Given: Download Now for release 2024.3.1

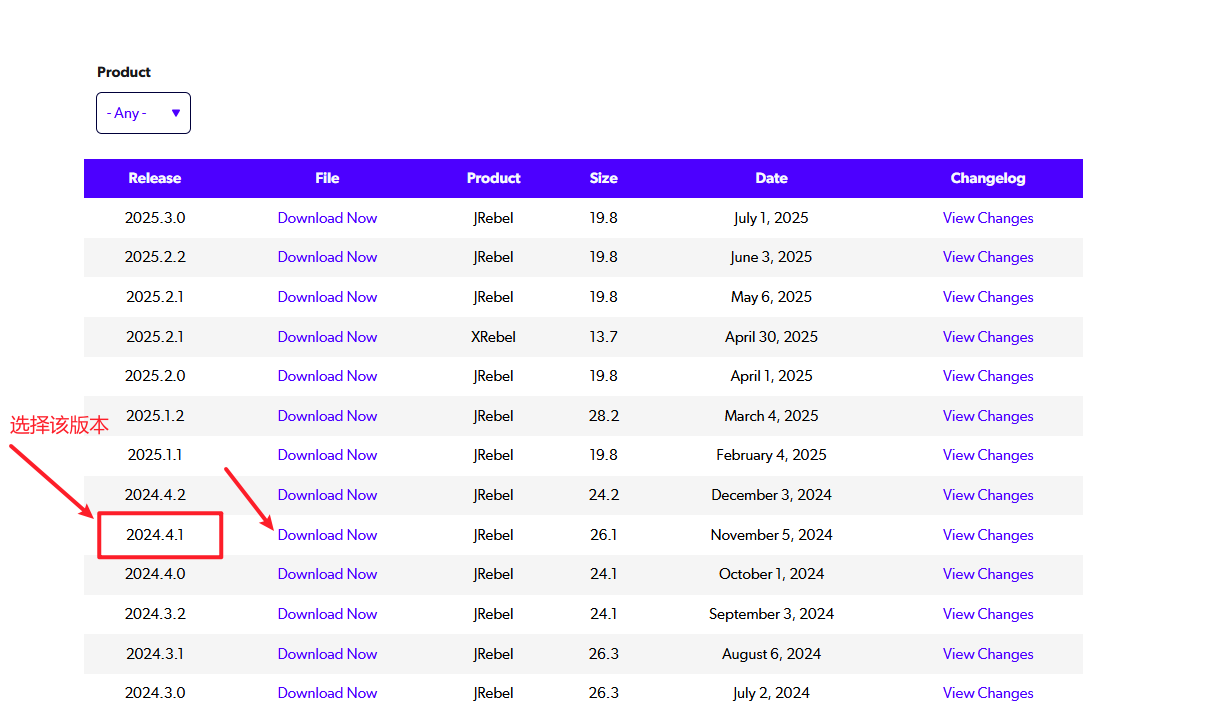Looking at the screenshot, I should (x=327, y=654).
